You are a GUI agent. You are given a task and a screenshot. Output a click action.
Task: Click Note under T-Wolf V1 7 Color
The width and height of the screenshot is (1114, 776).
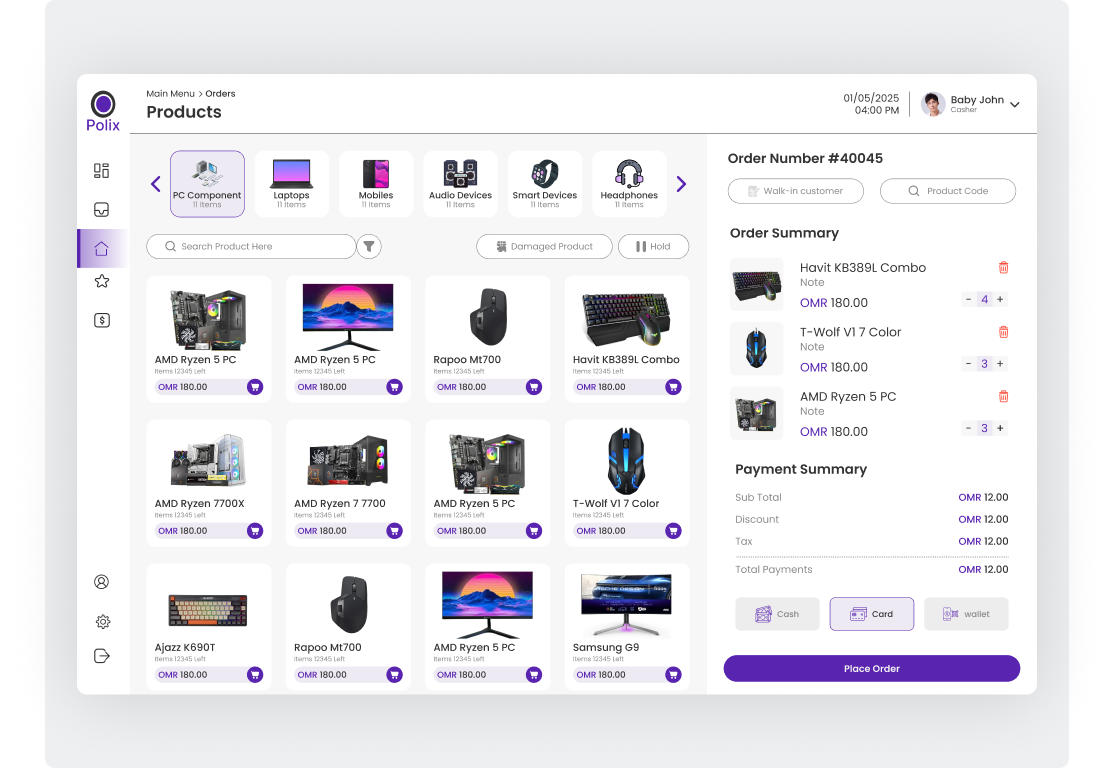(x=812, y=347)
